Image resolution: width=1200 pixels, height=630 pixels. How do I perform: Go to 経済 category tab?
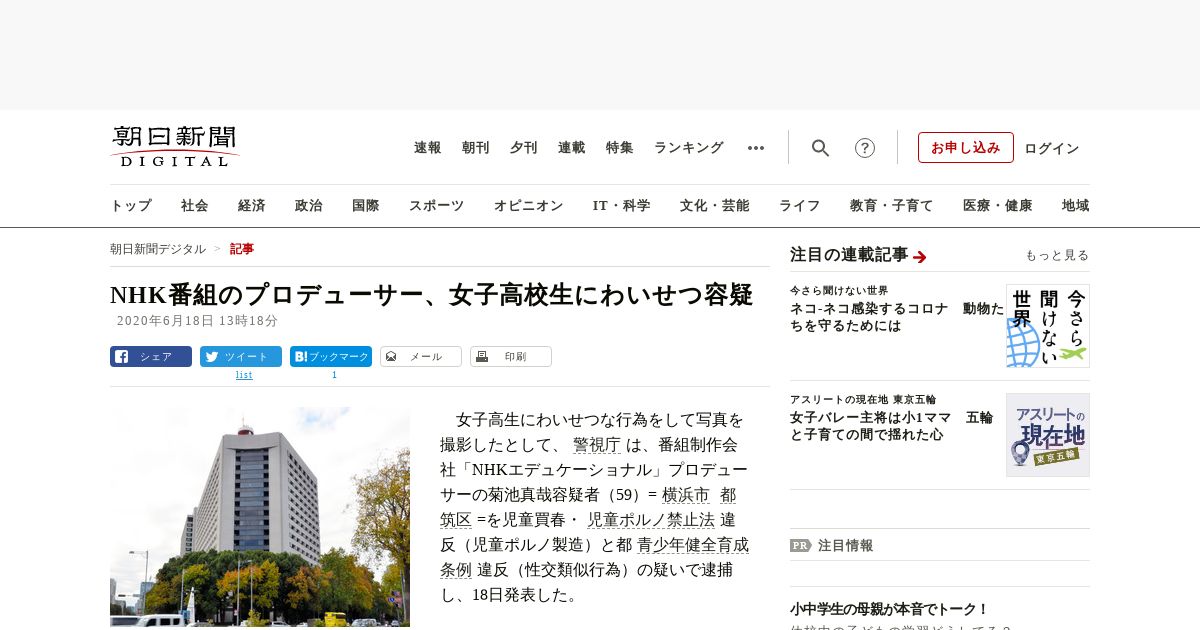point(252,206)
